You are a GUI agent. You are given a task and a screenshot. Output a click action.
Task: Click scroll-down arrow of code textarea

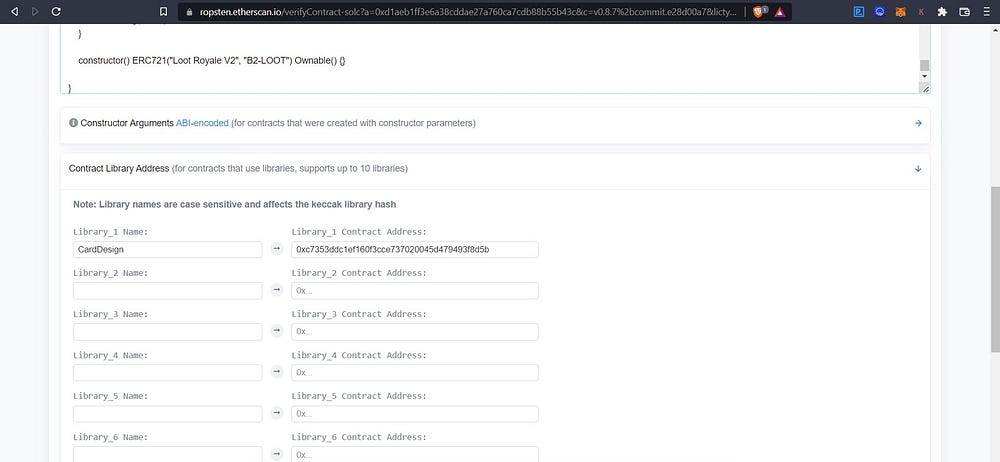924,76
